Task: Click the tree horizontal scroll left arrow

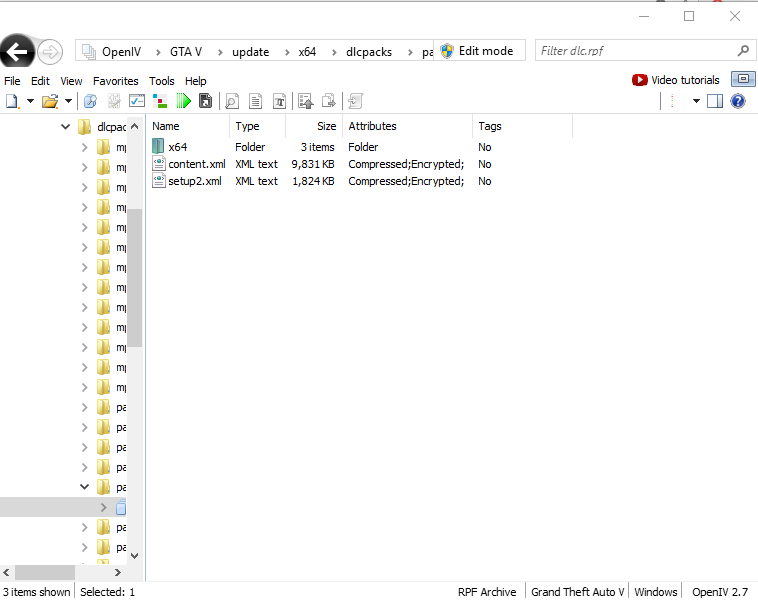Action: (x=6, y=573)
